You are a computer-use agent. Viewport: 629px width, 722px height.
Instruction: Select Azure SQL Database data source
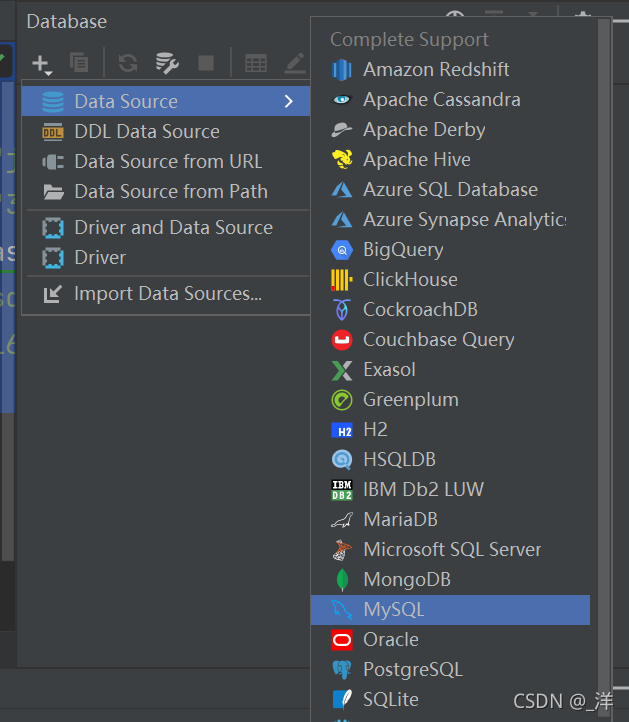click(450, 189)
